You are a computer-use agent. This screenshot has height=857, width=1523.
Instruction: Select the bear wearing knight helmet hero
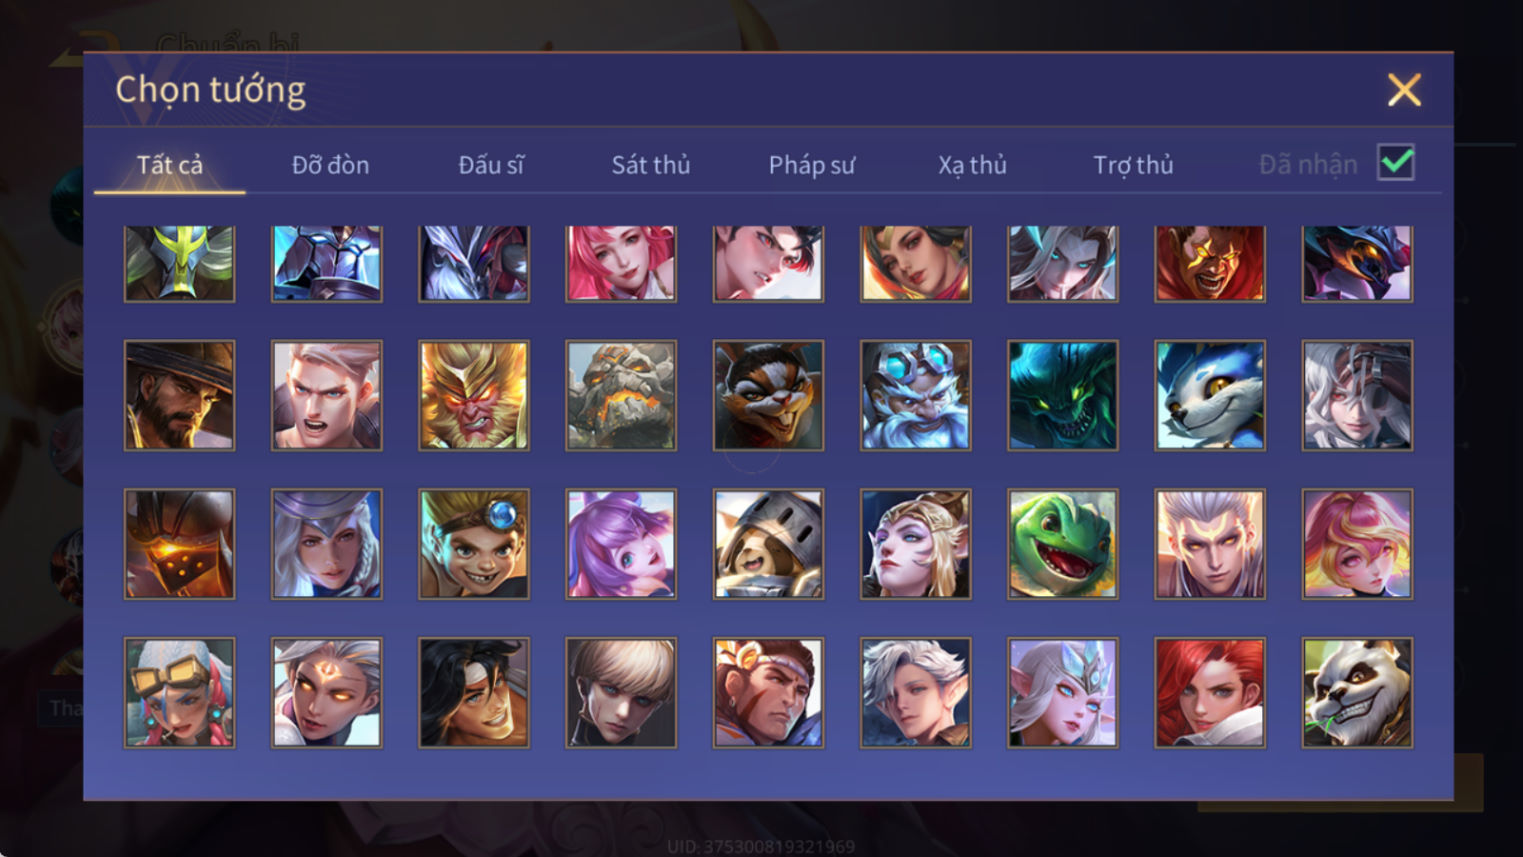point(768,544)
